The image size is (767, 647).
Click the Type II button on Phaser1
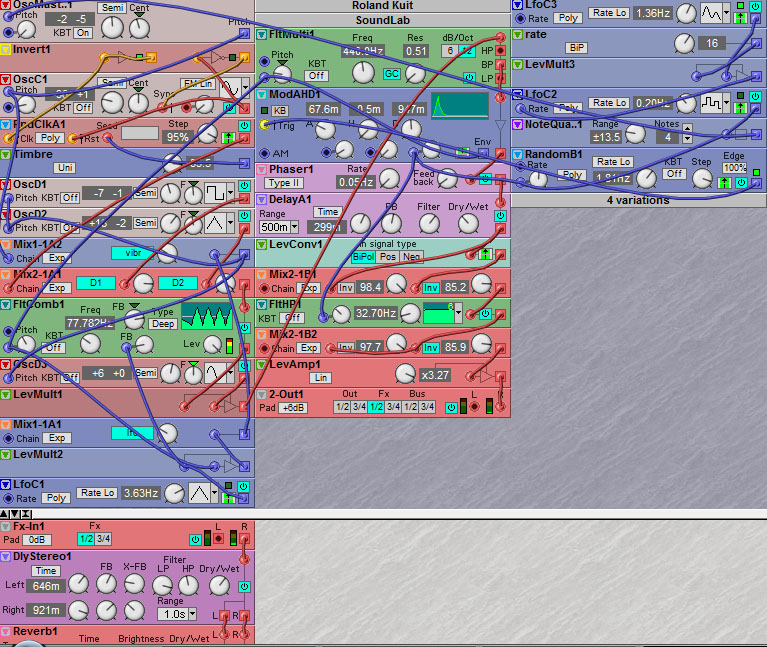point(284,183)
